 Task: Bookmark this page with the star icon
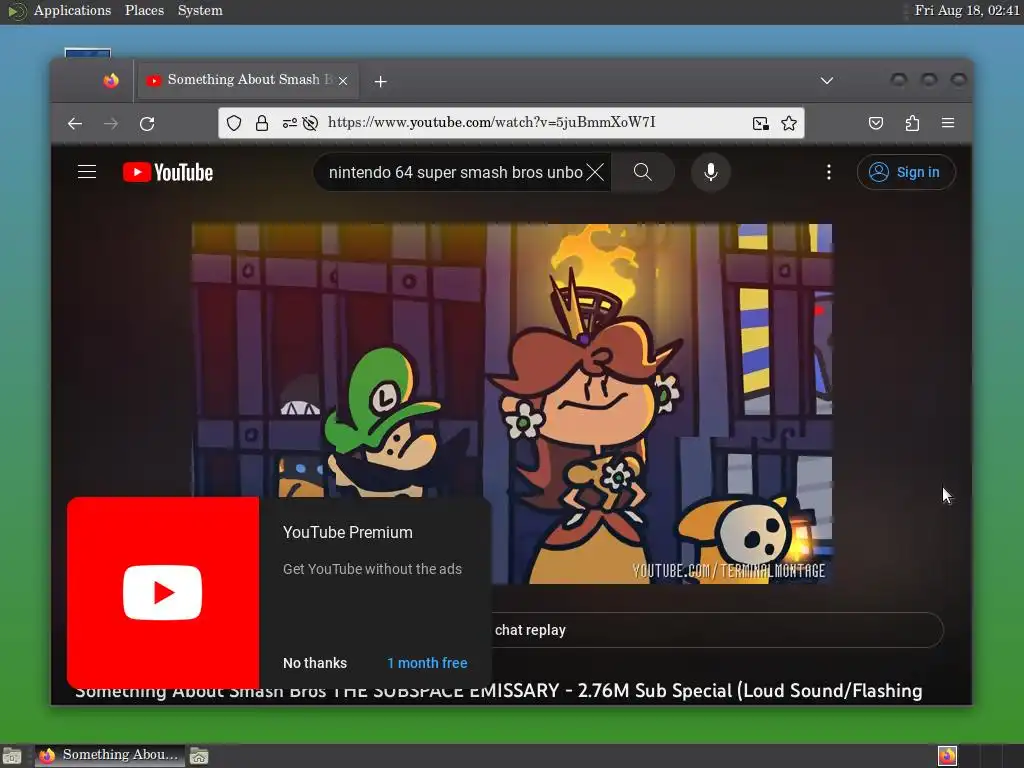click(789, 123)
